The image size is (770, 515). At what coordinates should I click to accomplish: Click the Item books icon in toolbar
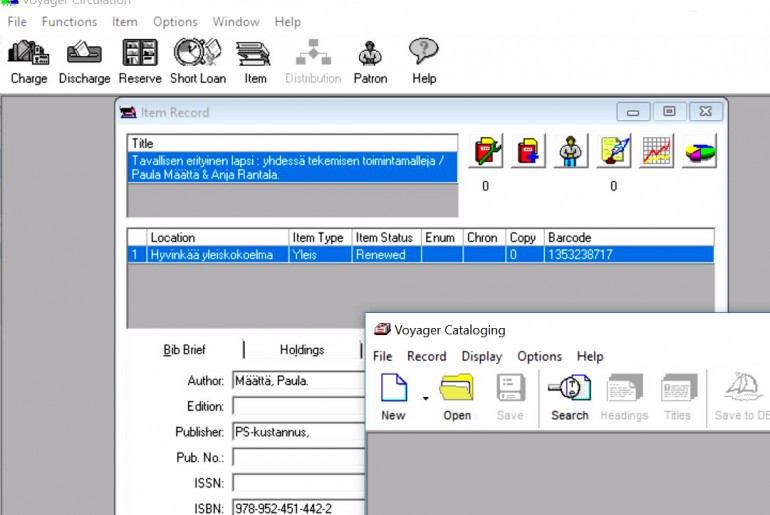253,54
